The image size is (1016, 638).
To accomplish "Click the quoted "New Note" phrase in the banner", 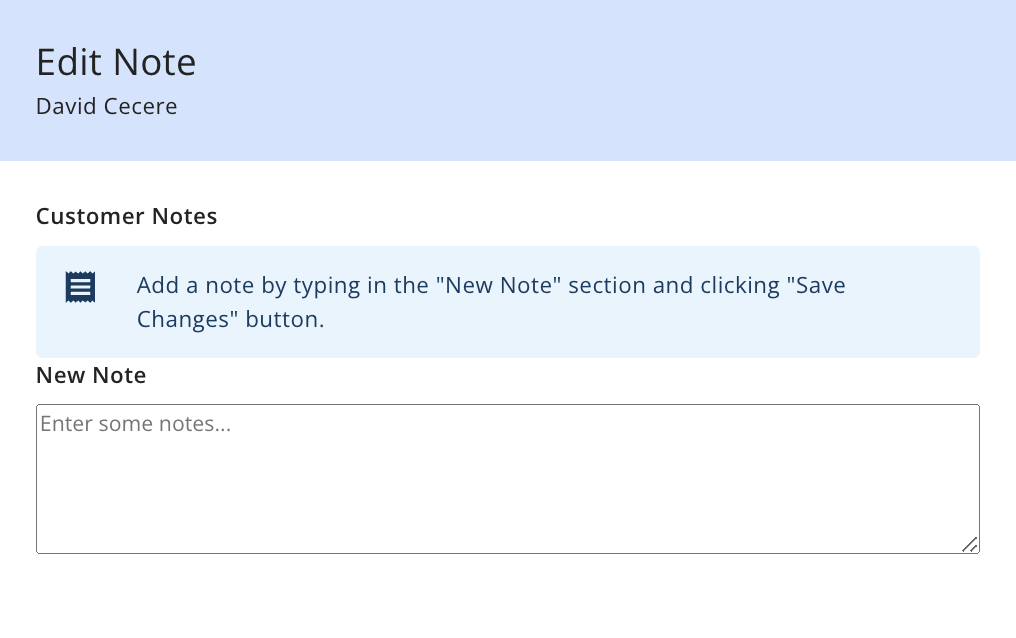I will click(498, 286).
